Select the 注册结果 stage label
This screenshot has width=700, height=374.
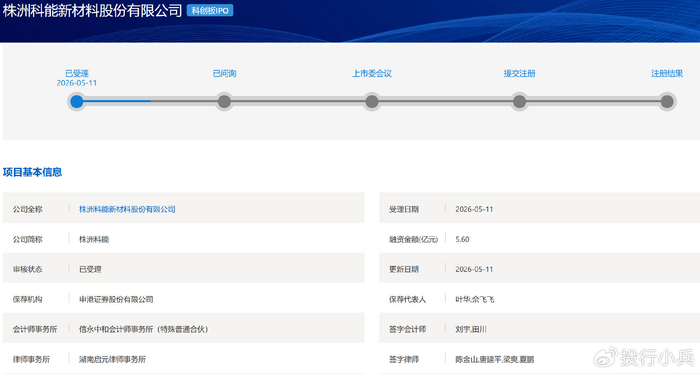click(667, 73)
